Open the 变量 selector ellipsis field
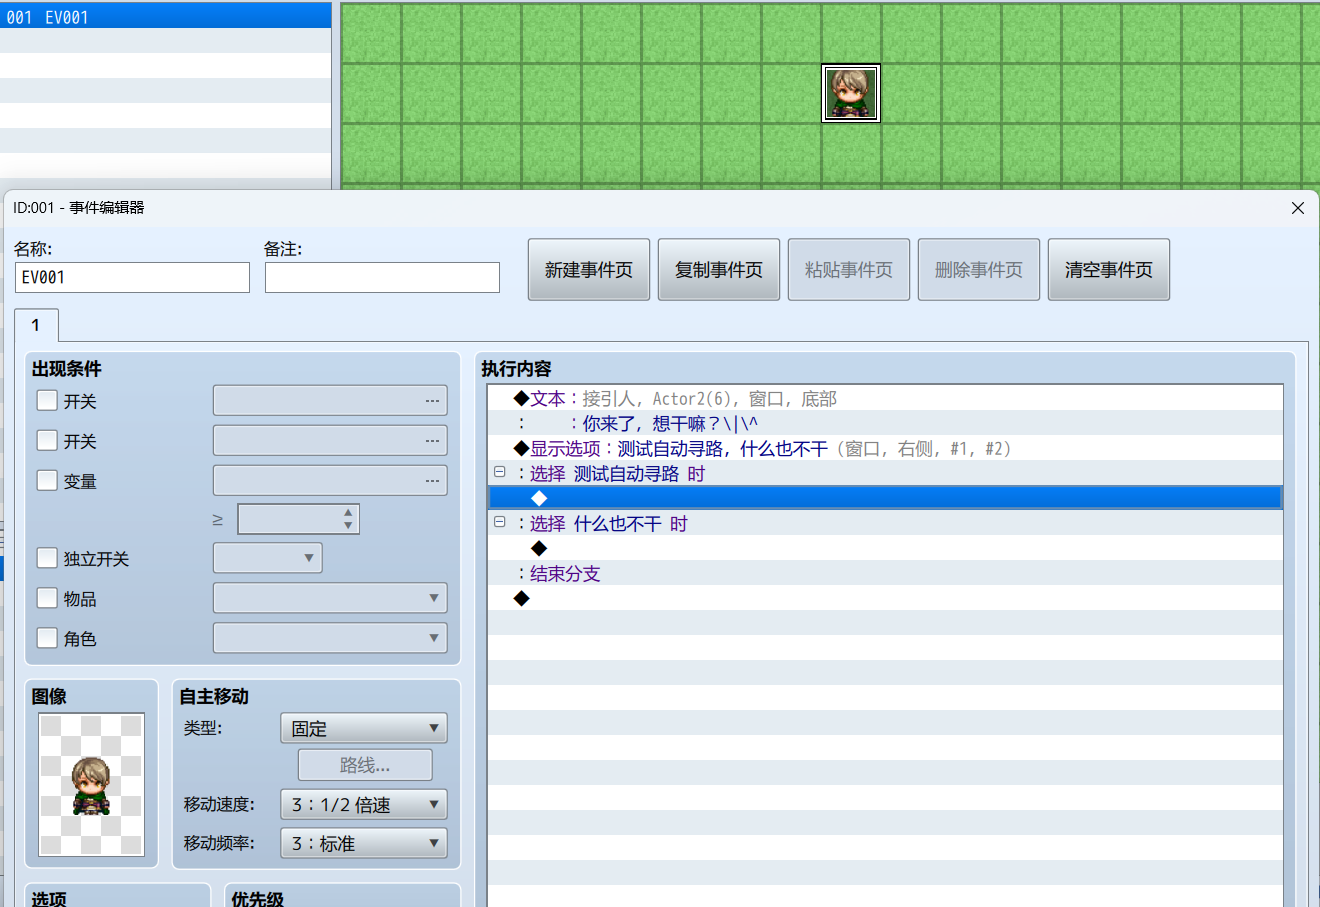The height and width of the screenshot is (907, 1320). click(330, 480)
